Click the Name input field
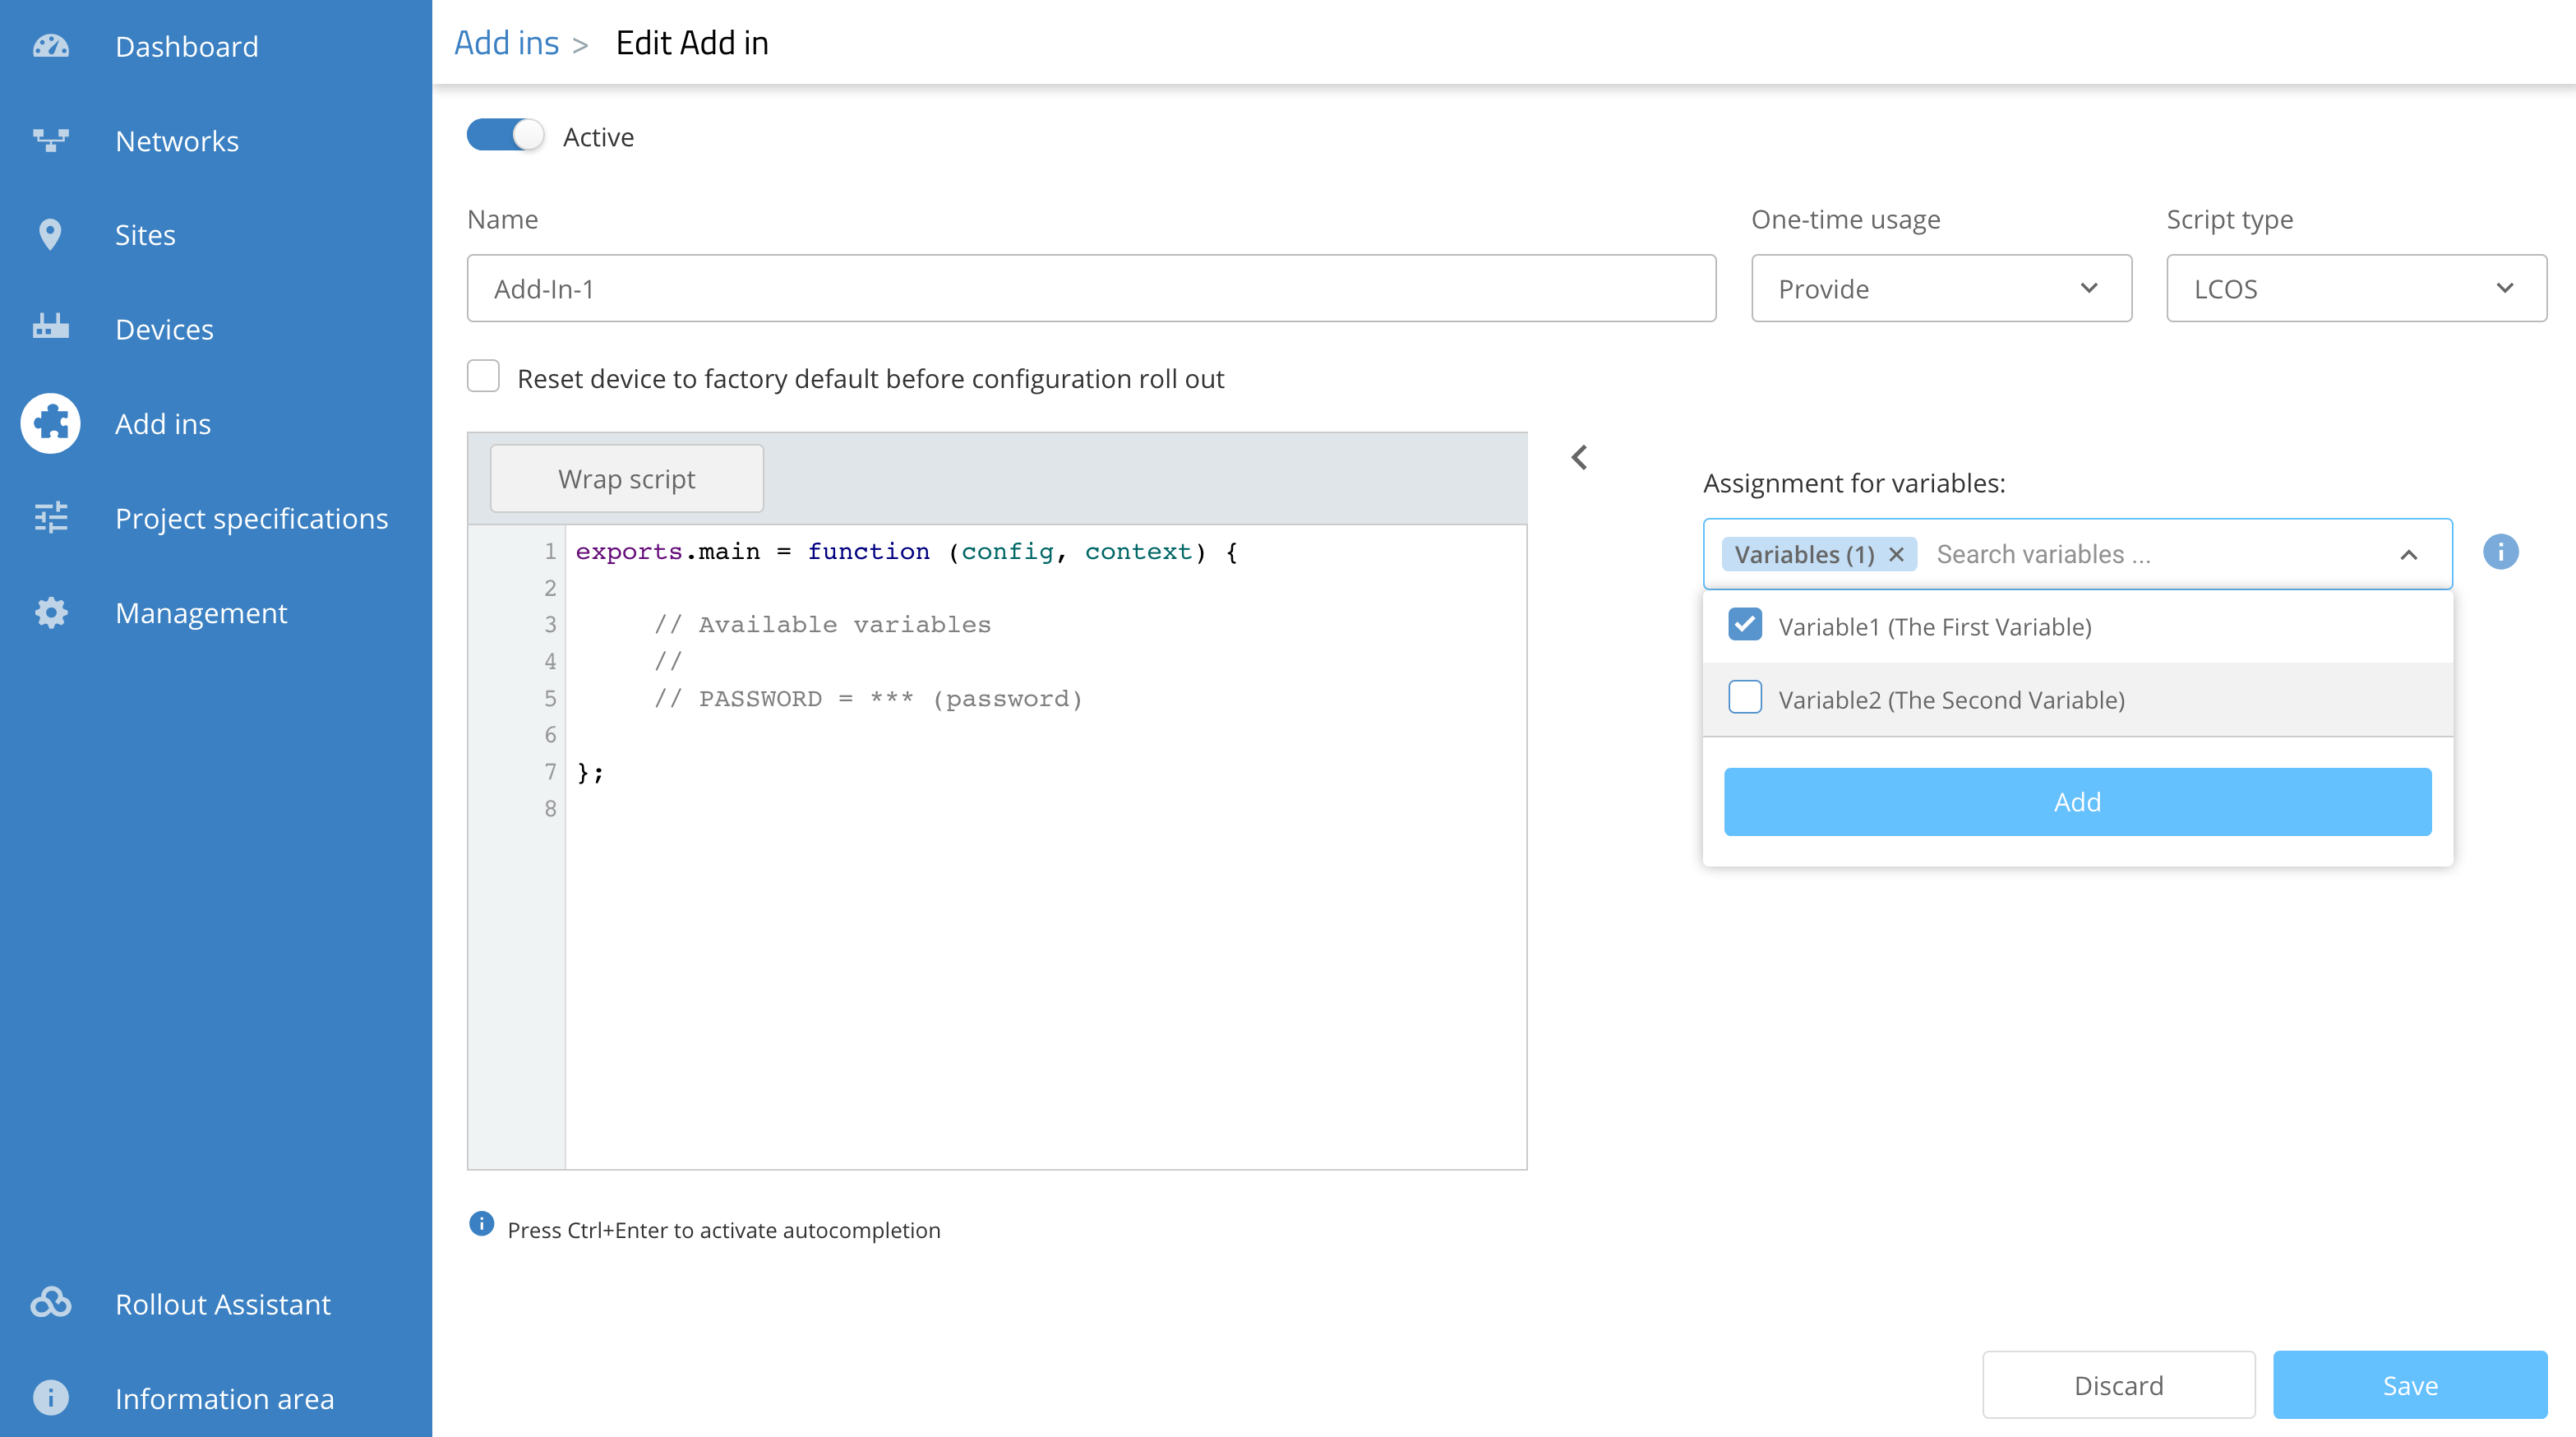The width and height of the screenshot is (2576, 1437). point(1090,289)
